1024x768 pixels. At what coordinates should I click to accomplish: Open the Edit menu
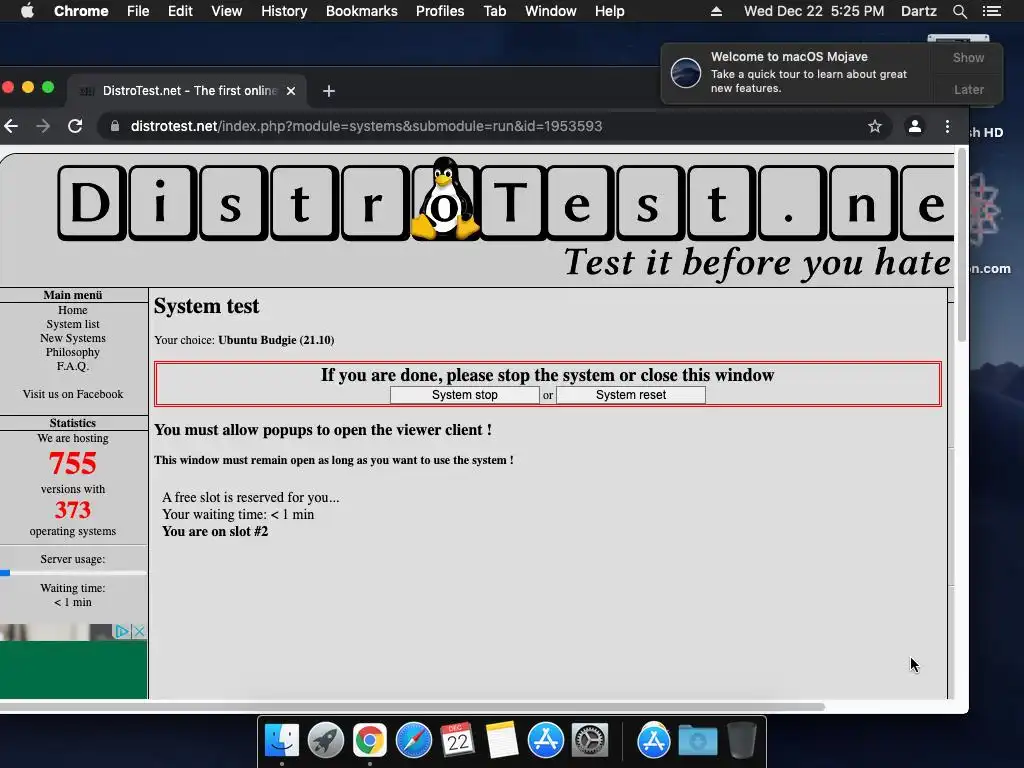click(x=180, y=11)
